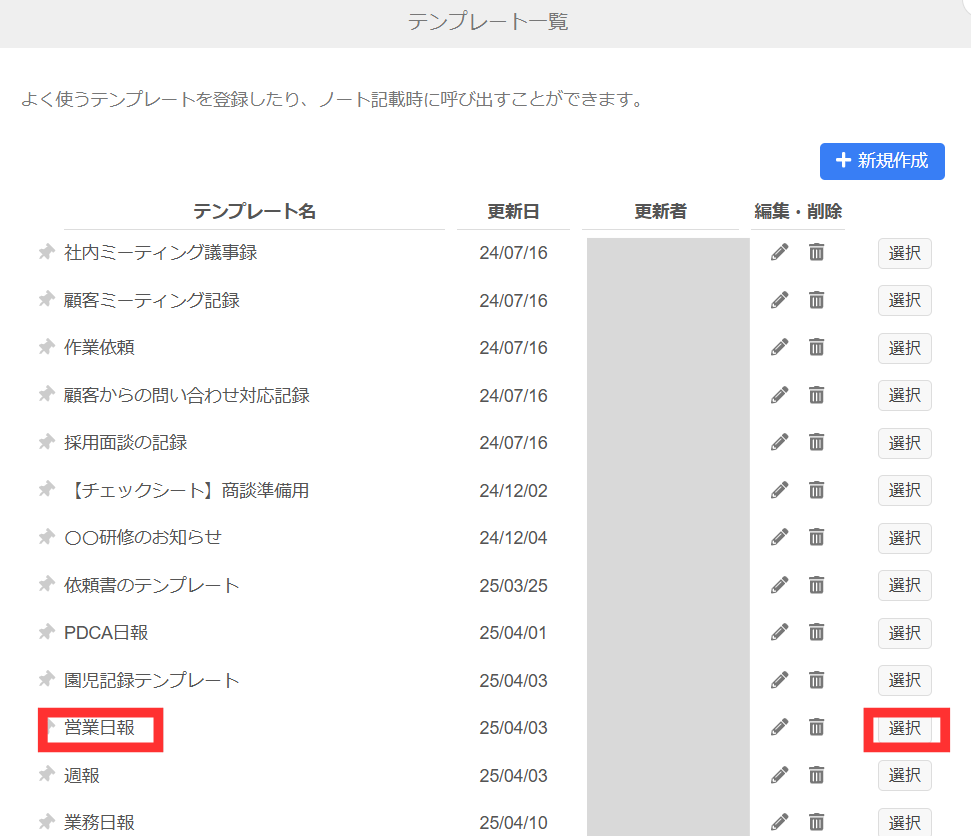Open the 週報 template by its name
This screenshot has width=971, height=836.
tap(82, 774)
